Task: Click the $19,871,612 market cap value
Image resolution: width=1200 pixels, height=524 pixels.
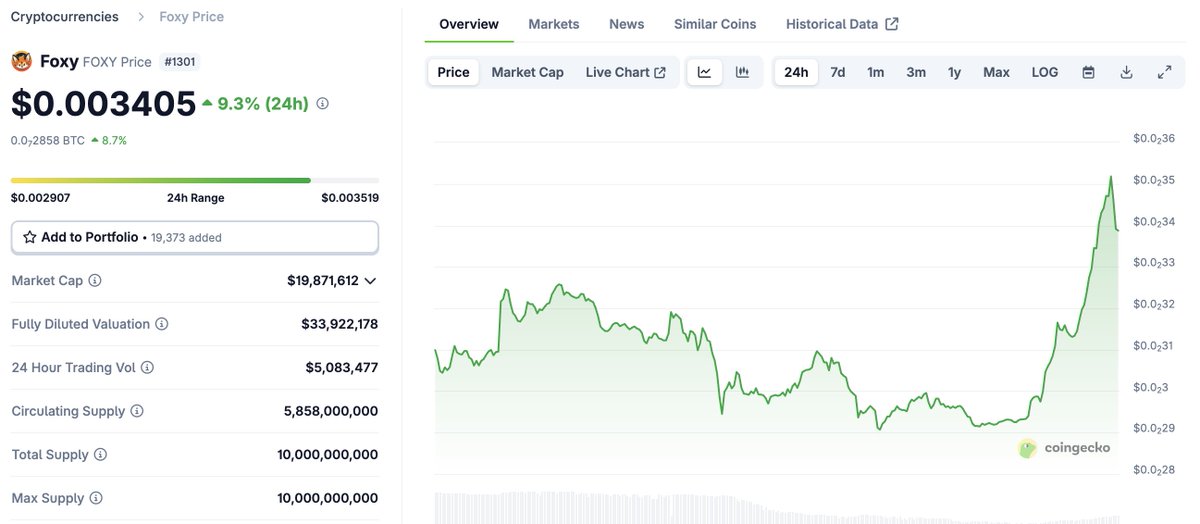Action: pyautogui.click(x=323, y=281)
